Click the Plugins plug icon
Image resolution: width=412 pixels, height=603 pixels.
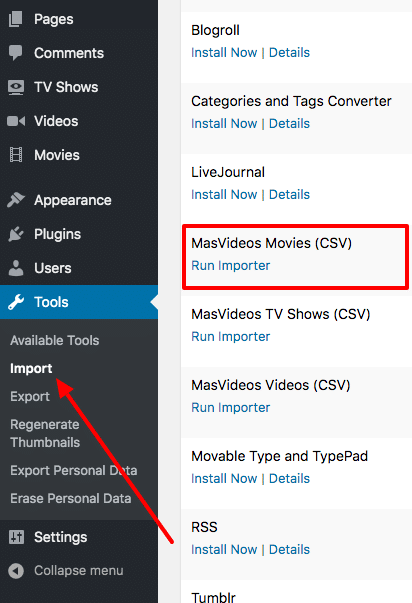[x=16, y=234]
